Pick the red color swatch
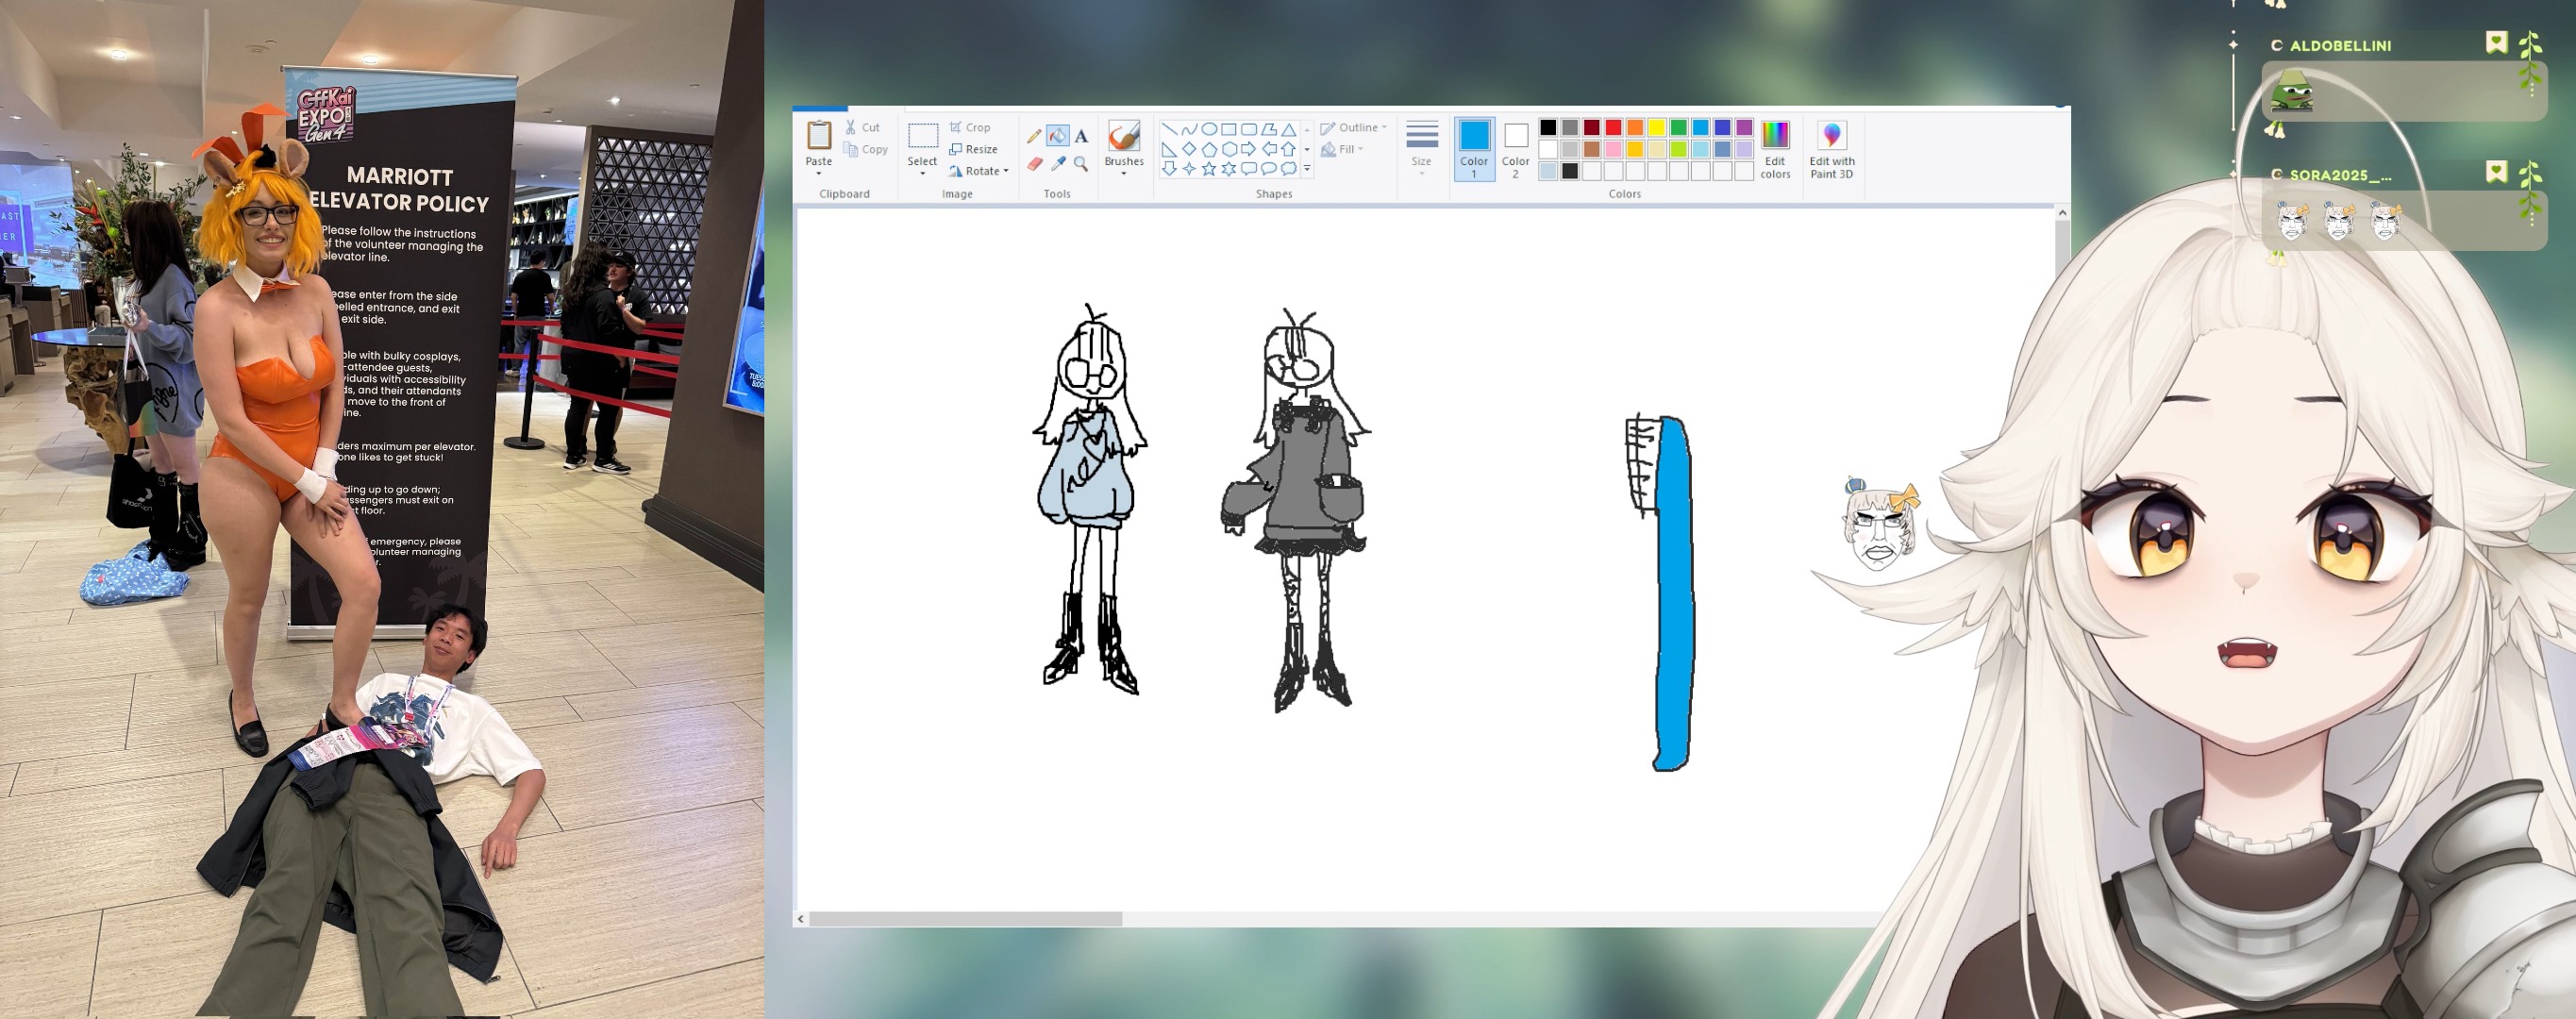This screenshot has width=2576, height=1019. pos(1613,127)
